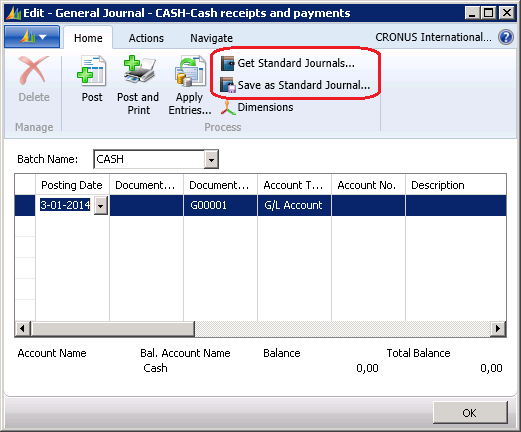Click Save as Standard Journal action
Image resolution: width=521 pixels, height=432 pixels.
pos(295,85)
